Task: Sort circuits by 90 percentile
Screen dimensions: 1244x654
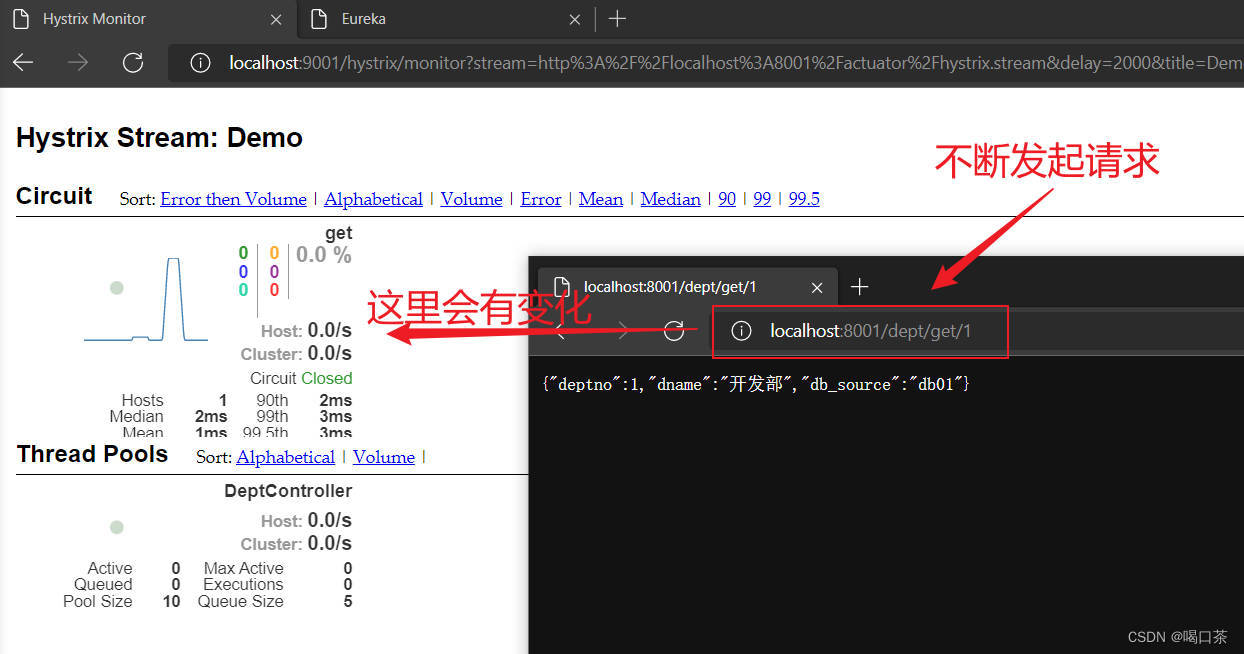Action: point(727,199)
